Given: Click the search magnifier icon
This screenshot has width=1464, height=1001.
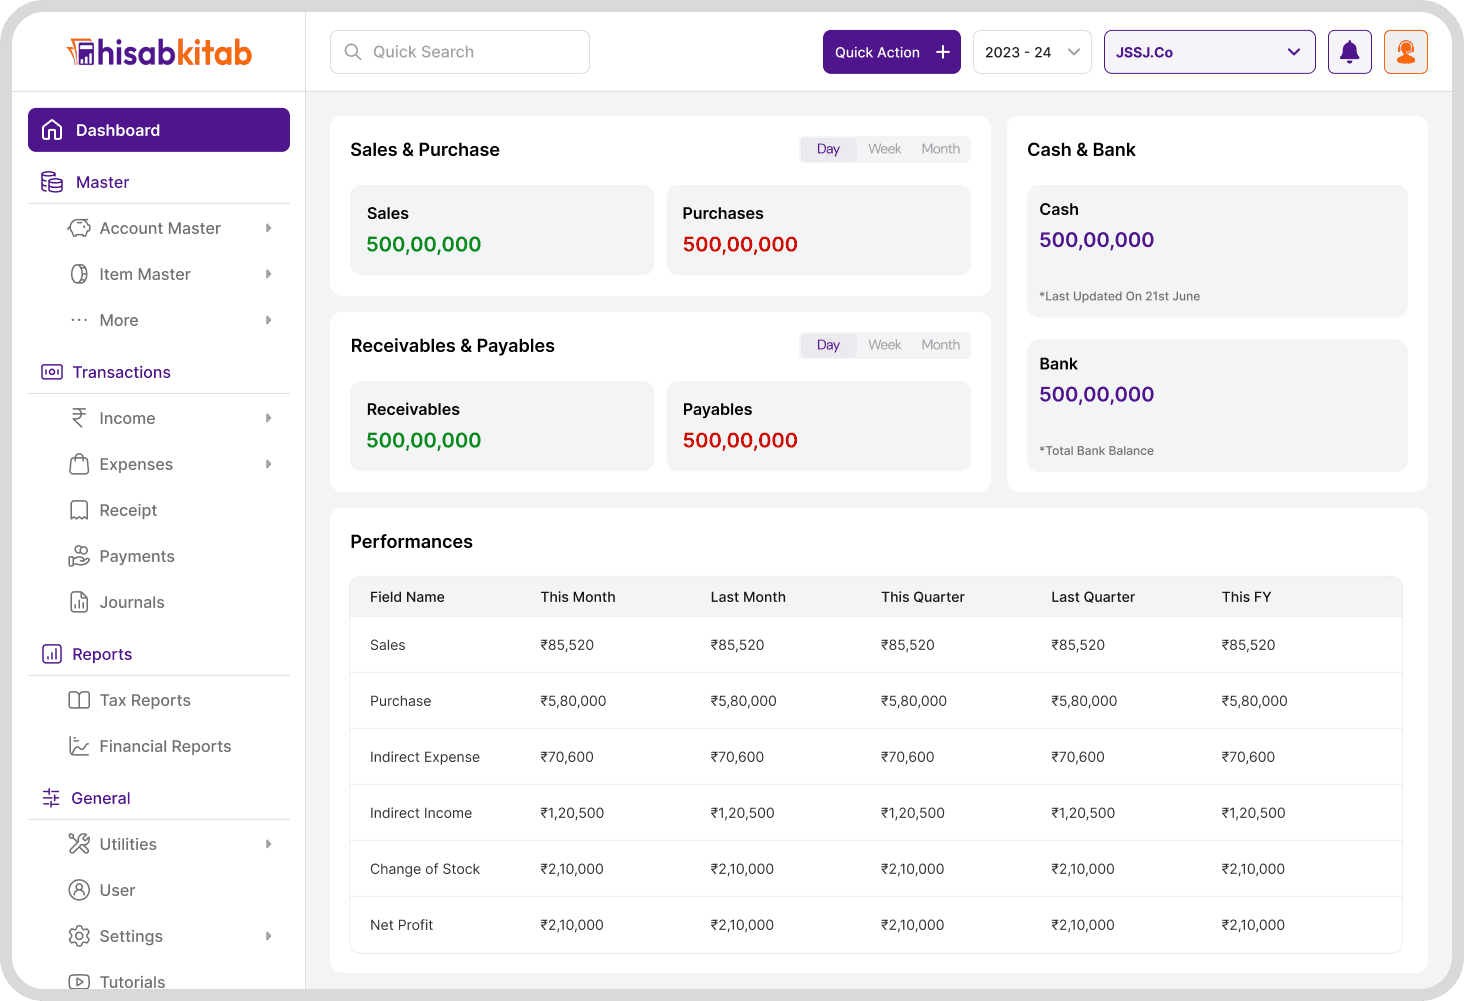Looking at the screenshot, I should coord(353,52).
